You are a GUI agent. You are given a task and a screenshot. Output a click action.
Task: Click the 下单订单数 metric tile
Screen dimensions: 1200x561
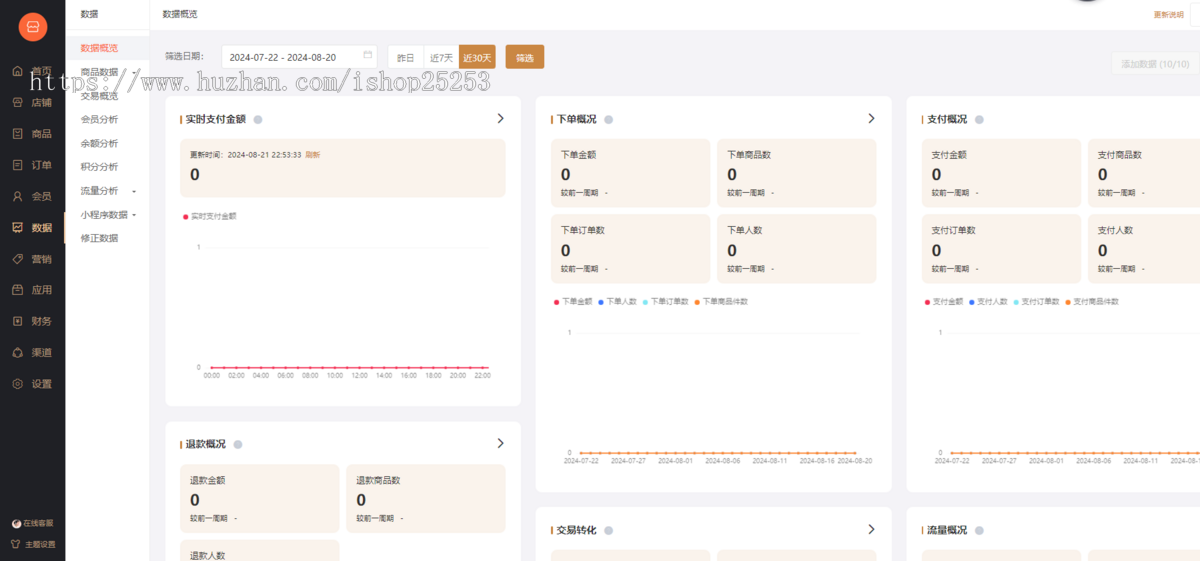point(630,249)
